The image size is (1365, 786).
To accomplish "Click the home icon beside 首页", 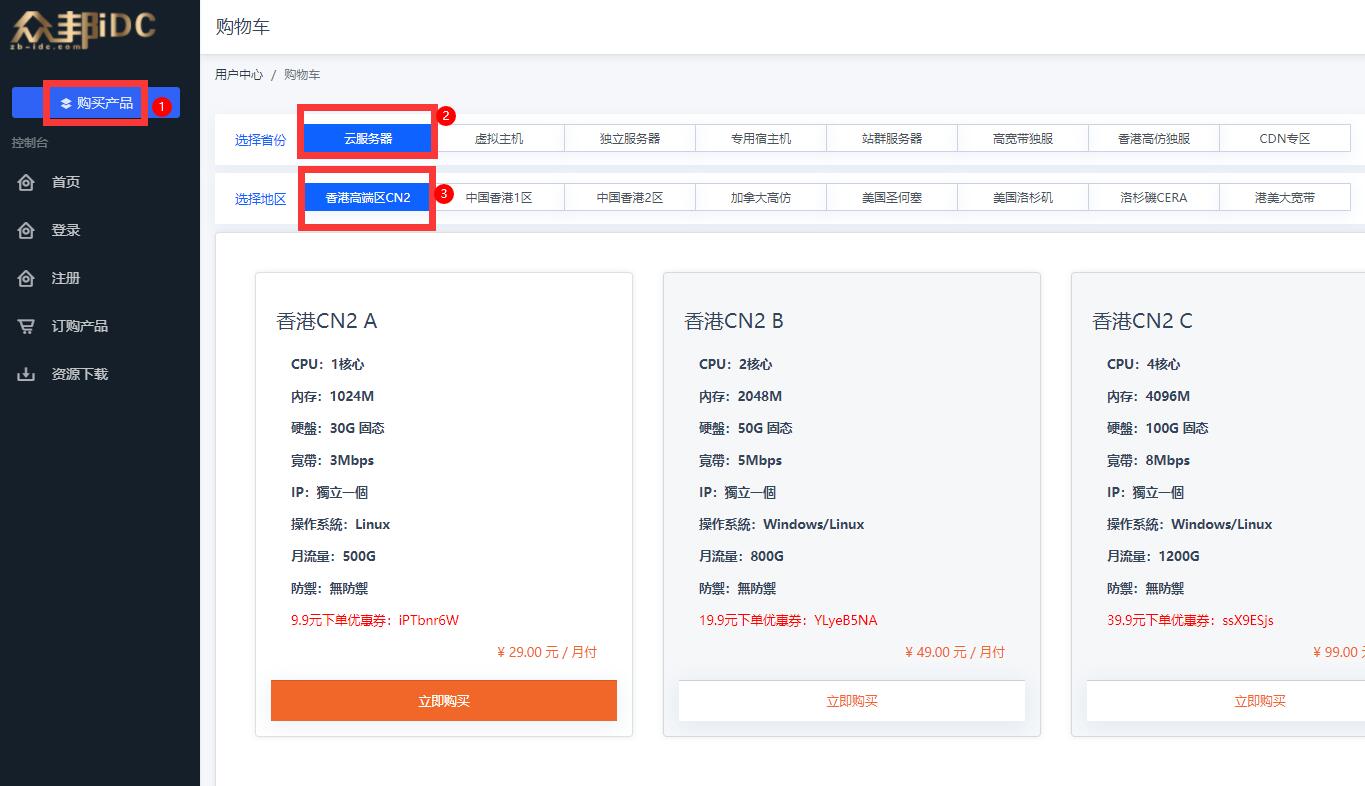I will (x=26, y=182).
